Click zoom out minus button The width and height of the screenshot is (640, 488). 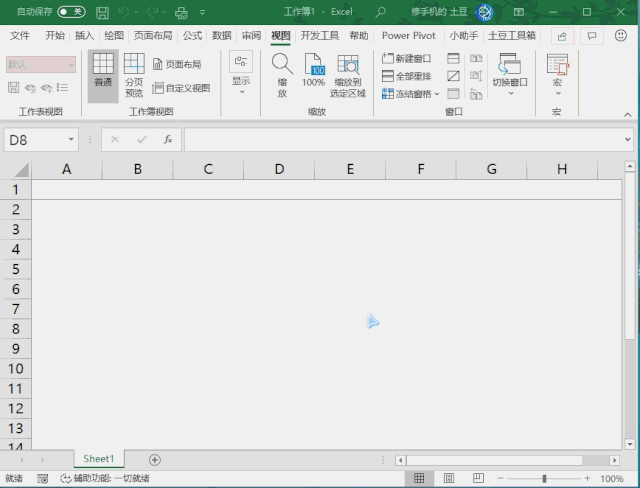pos(500,478)
